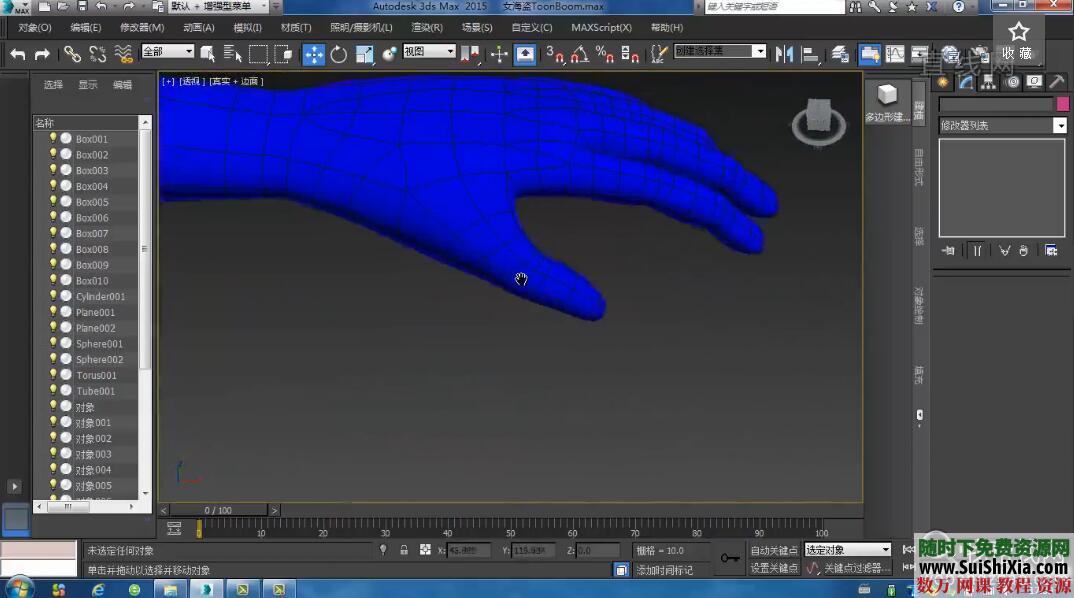Open the MAXScript(X) menu
The width and height of the screenshot is (1074, 598).
point(601,27)
